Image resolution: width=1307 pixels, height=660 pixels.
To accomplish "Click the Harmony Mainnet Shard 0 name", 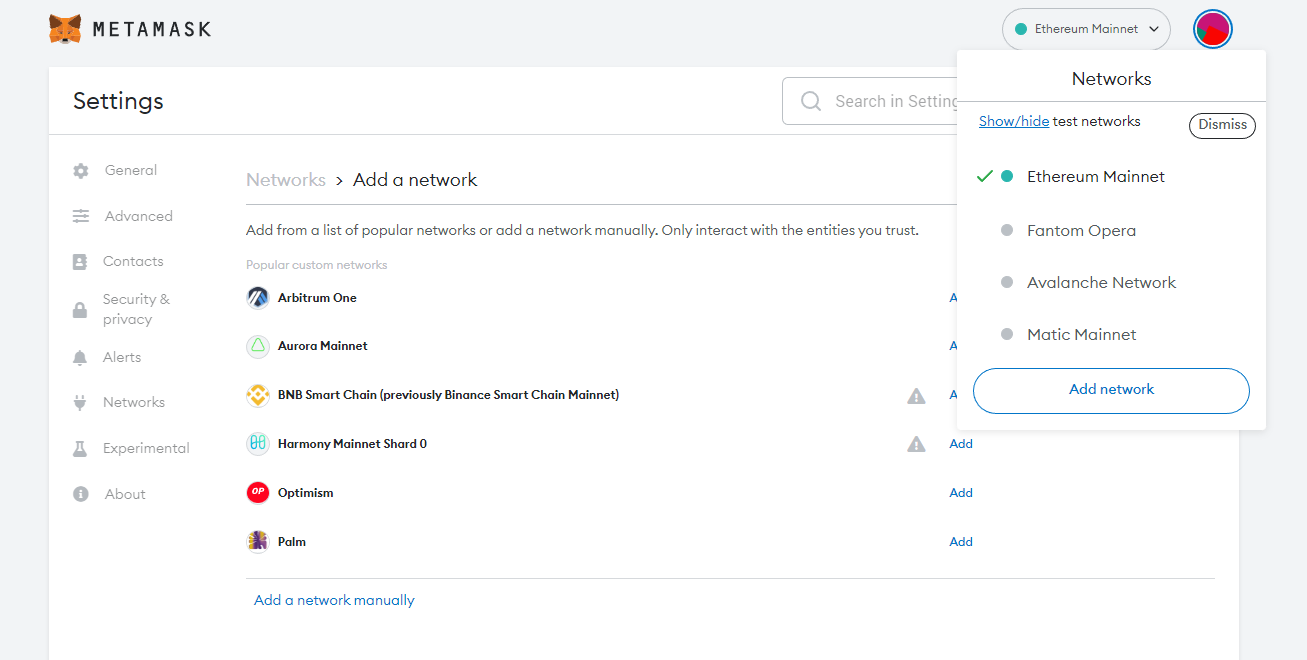I will [x=352, y=444].
